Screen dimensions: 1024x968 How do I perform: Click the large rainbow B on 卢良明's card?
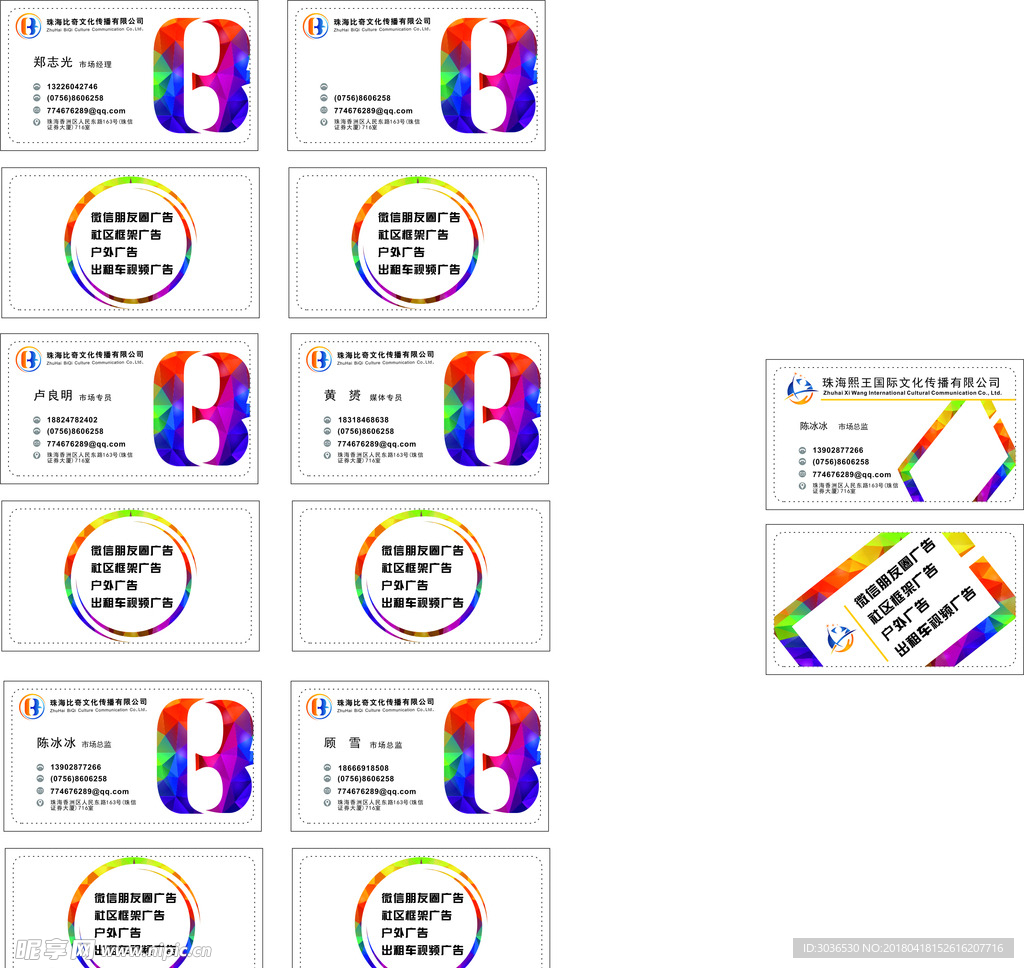[x=202, y=409]
